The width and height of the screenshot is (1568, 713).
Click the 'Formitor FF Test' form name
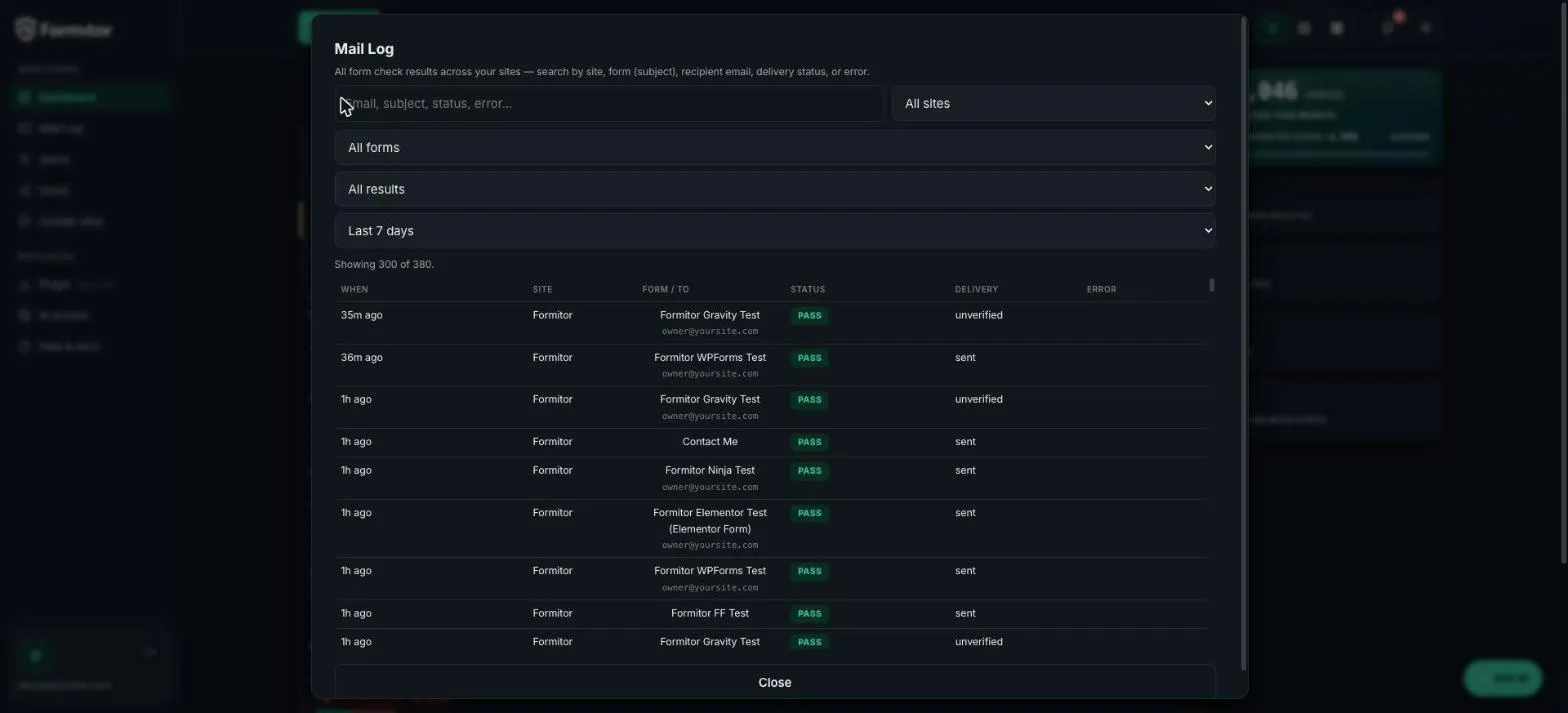click(710, 614)
